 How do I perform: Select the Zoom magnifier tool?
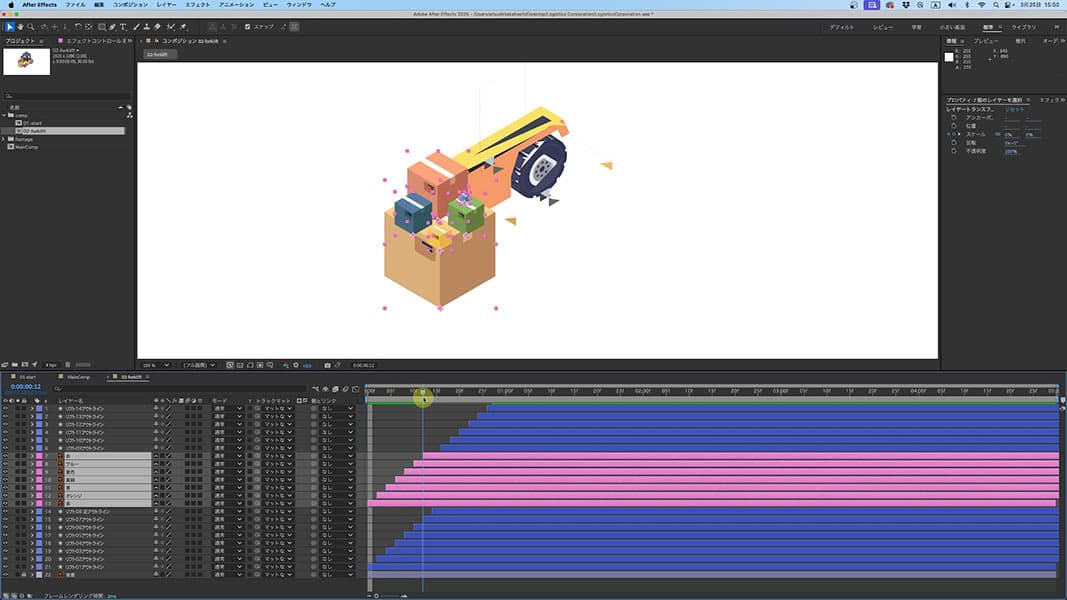31,27
